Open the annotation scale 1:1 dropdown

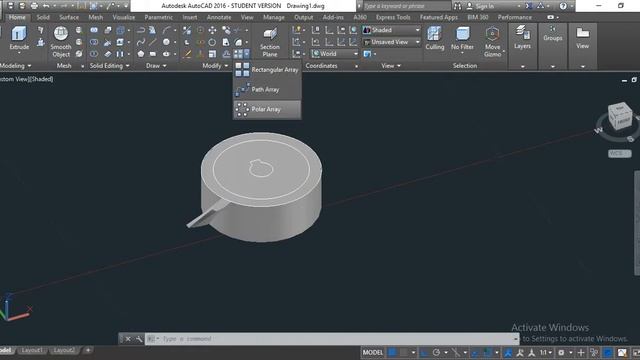[x=546, y=352]
